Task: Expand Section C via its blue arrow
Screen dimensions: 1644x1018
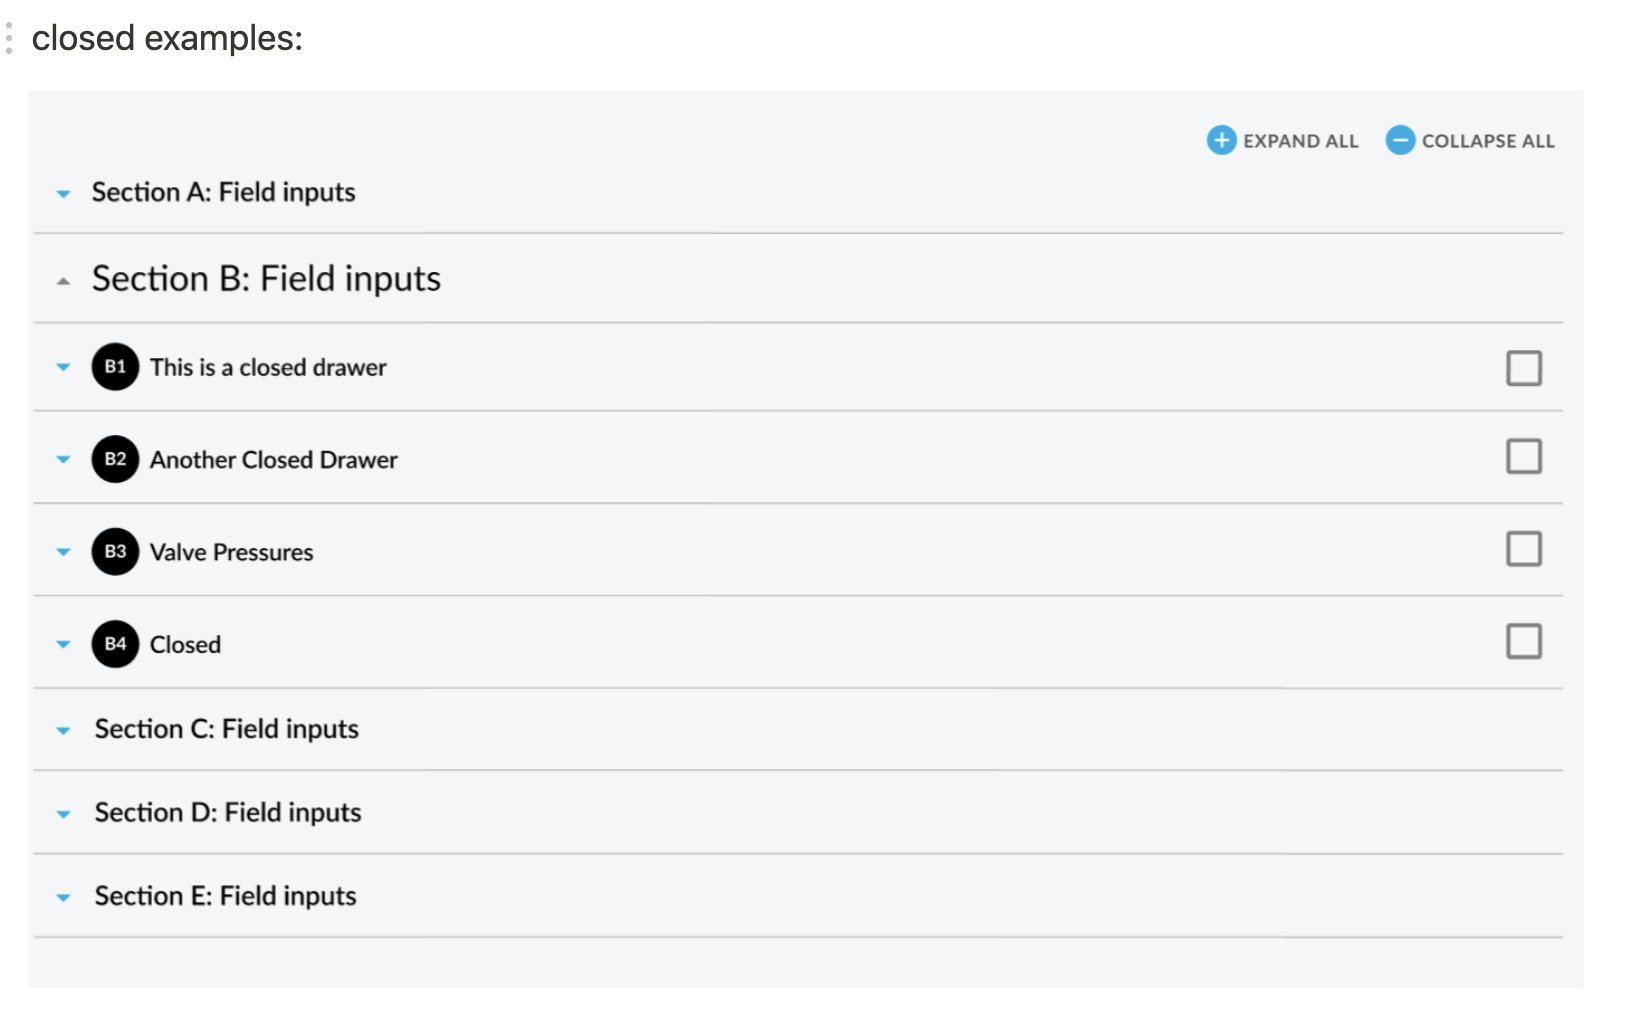Action: click(x=63, y=731)
